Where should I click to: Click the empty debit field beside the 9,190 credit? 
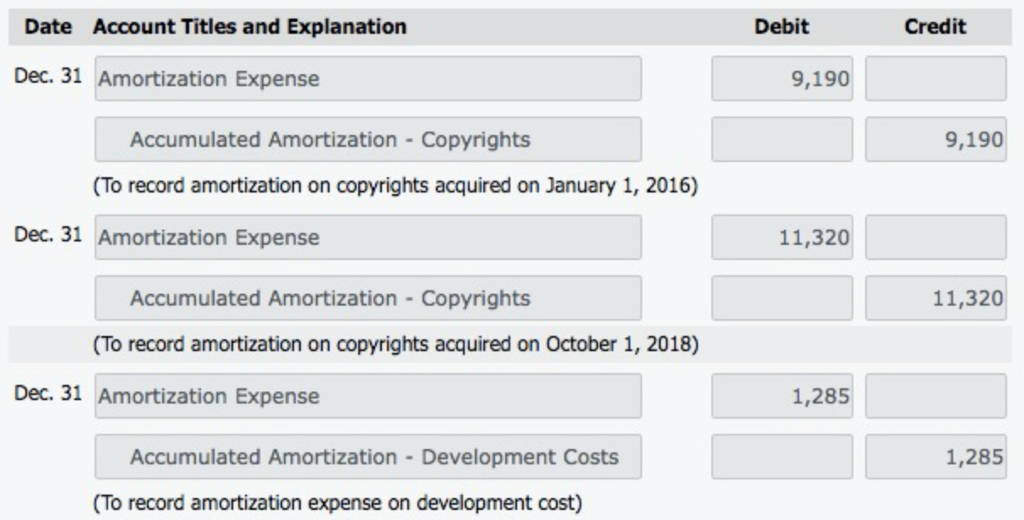click(782, 139)
